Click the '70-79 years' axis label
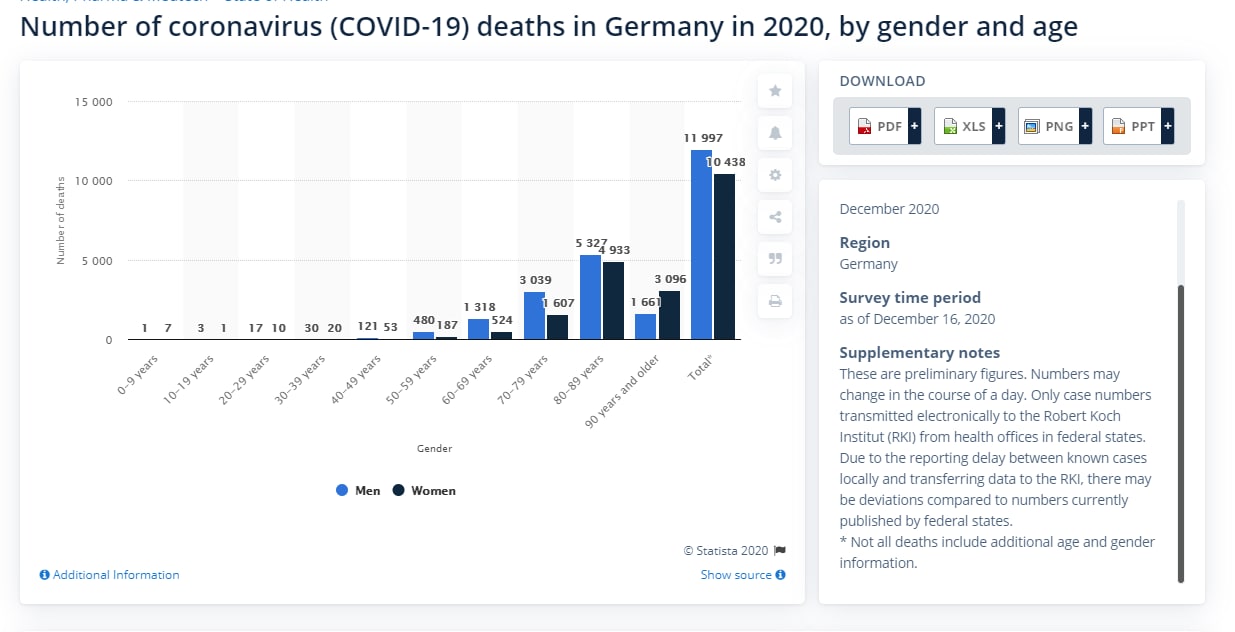1235x632 pixels. [x=523, y=378]
